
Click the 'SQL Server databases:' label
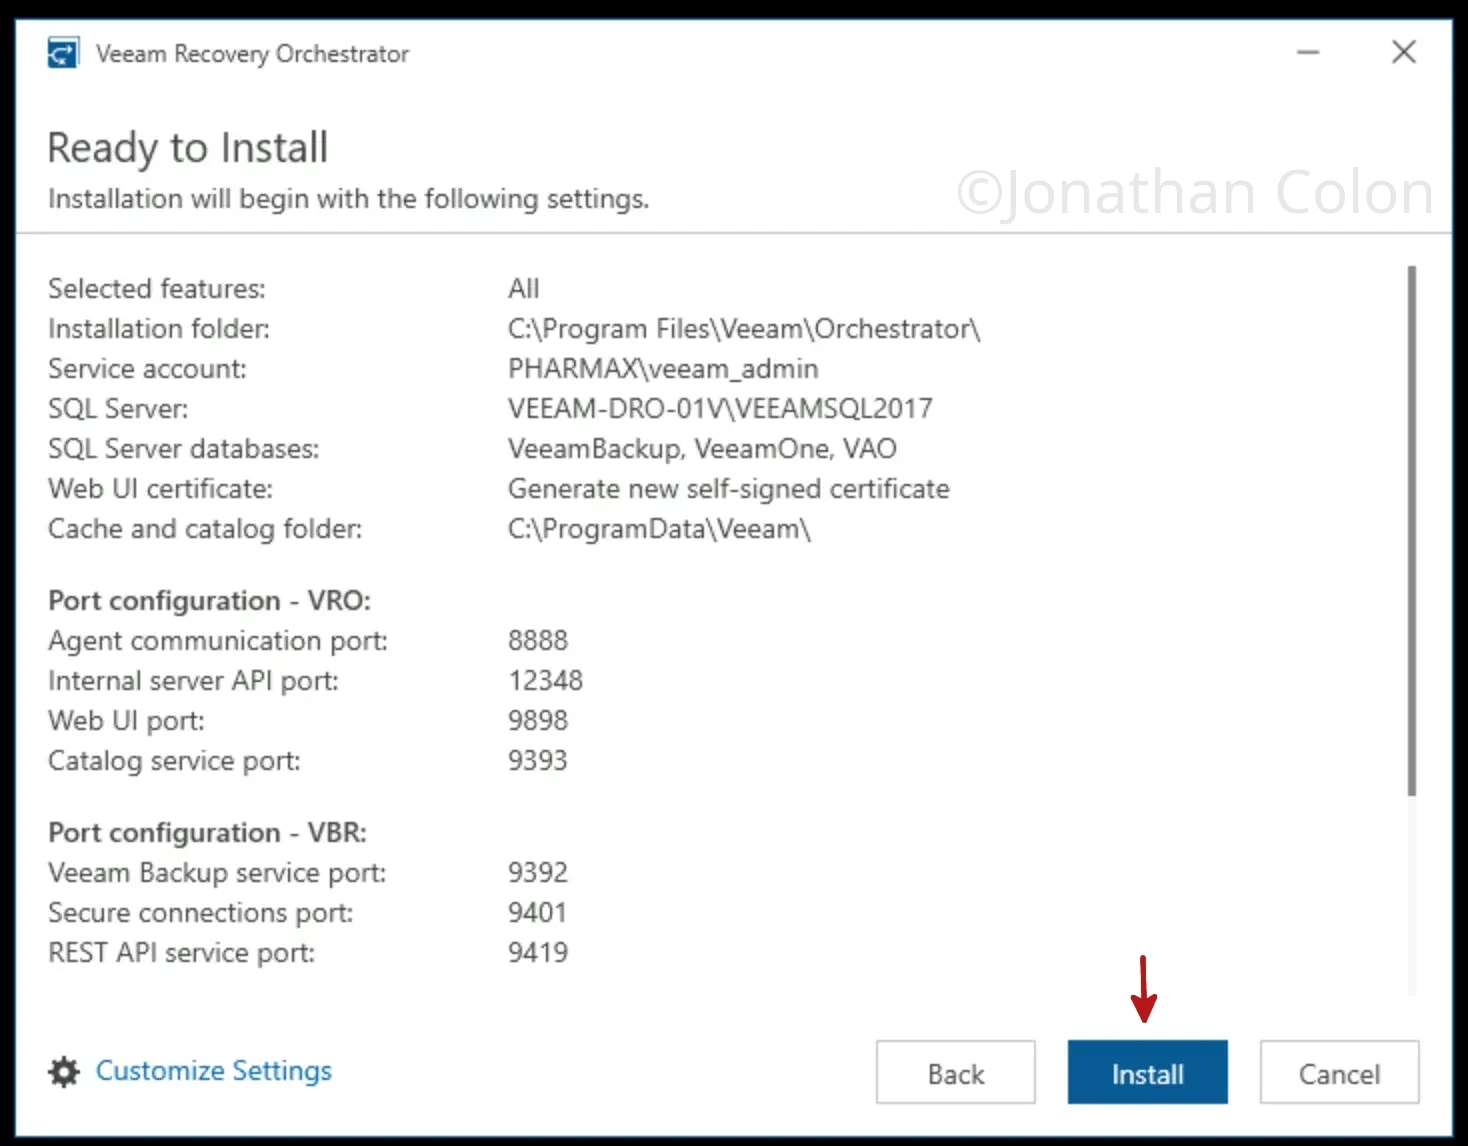(x=184, y=449)
